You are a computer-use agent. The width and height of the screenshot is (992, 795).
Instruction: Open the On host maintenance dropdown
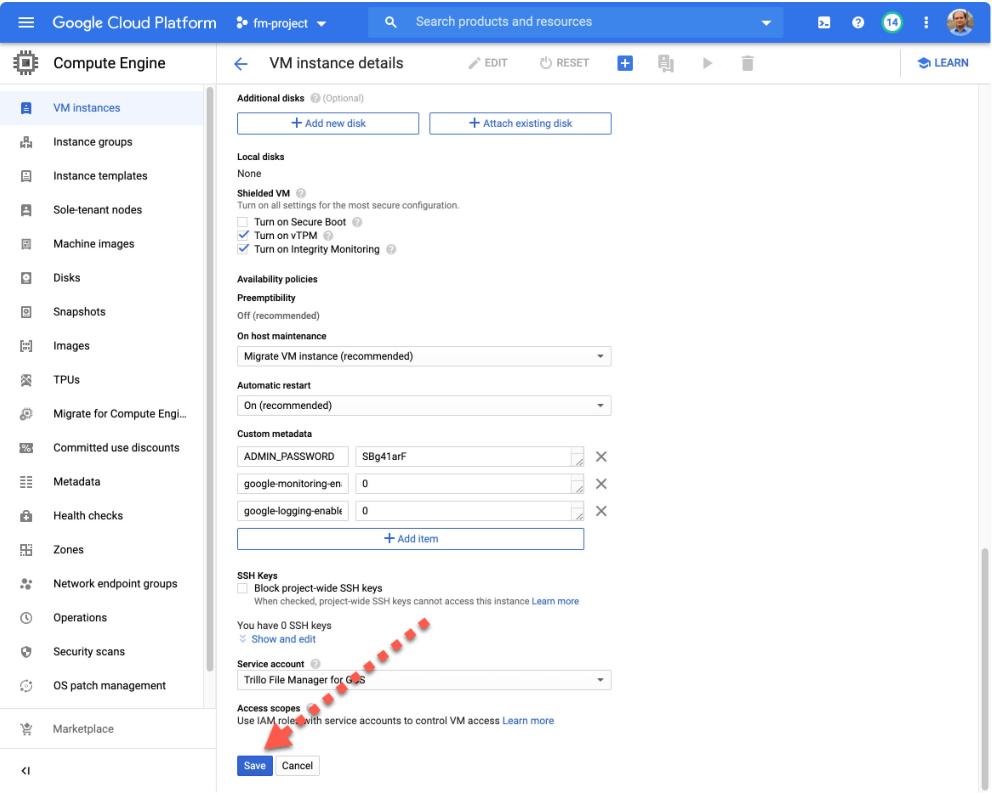(x=424, y=357)
